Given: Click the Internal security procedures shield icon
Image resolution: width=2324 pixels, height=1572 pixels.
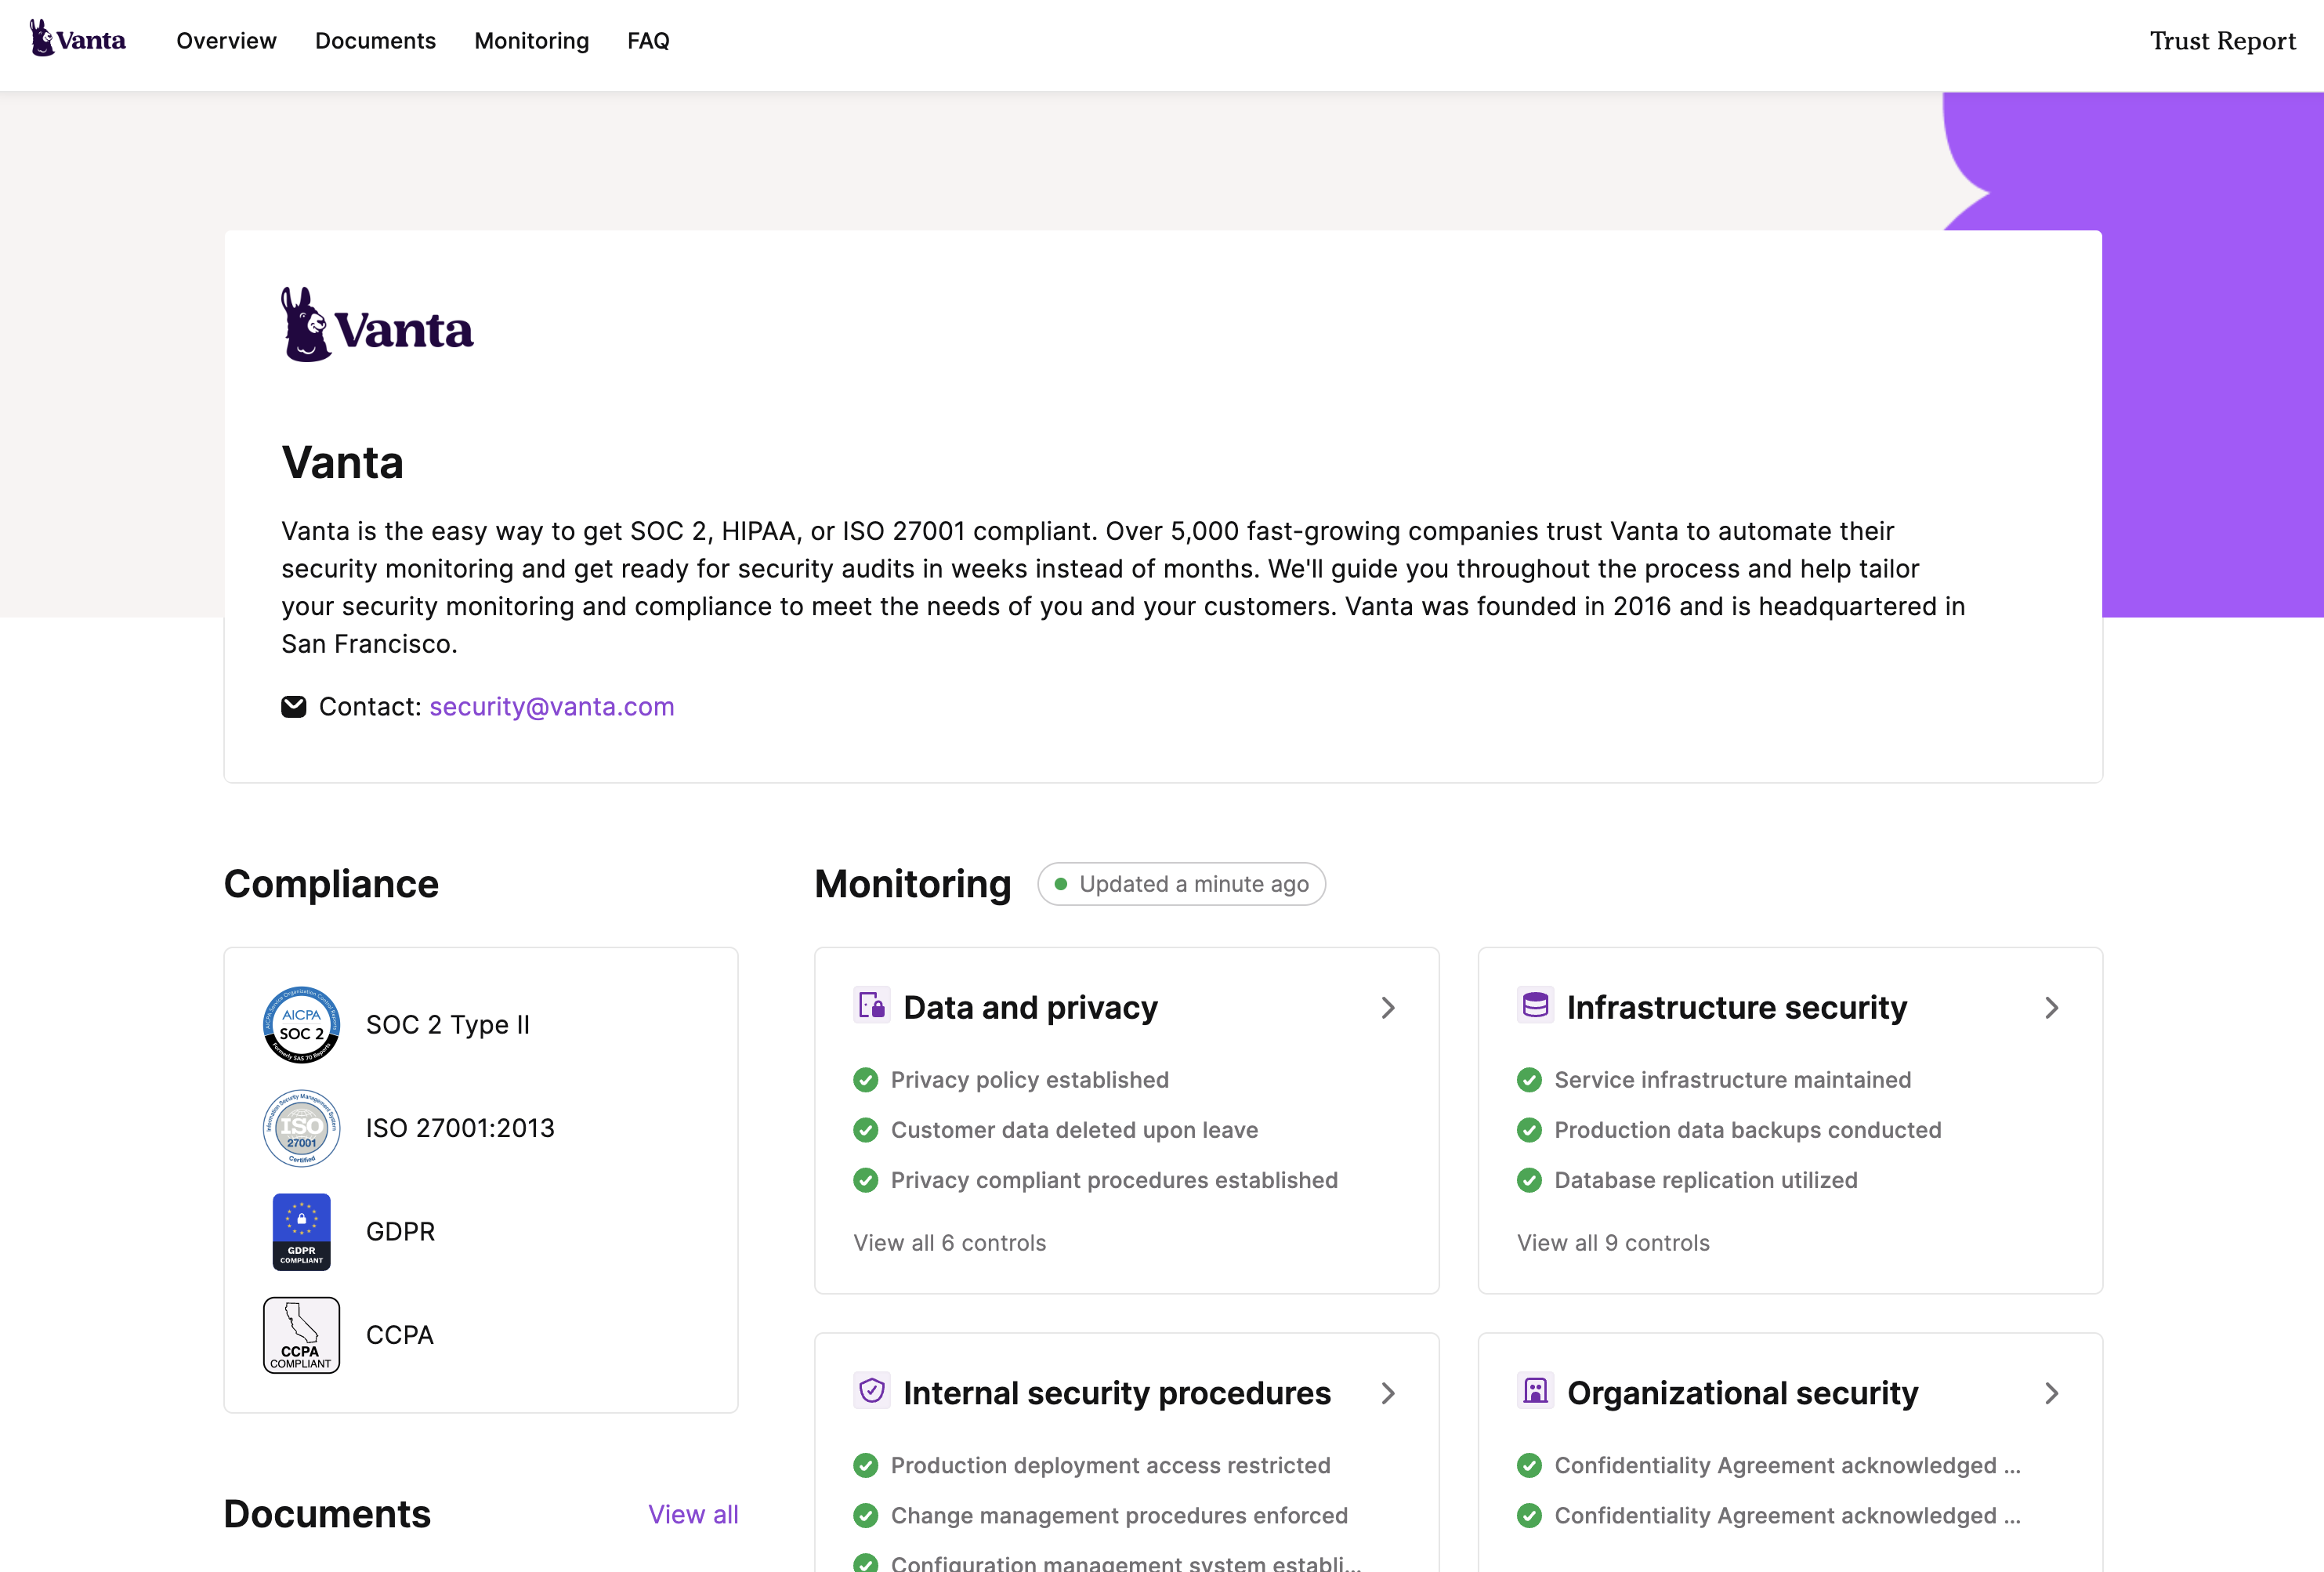Looking at the screenshot, I should point(871,1391).
